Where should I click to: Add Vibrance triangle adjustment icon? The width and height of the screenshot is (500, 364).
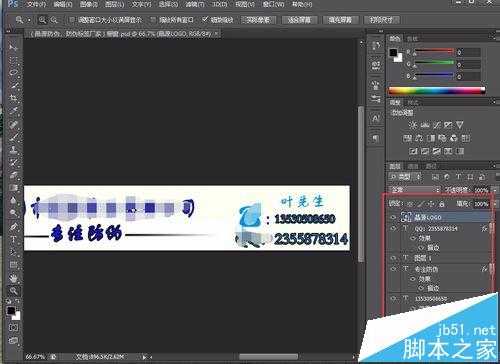pyautogui.click(x=460, y=125)
